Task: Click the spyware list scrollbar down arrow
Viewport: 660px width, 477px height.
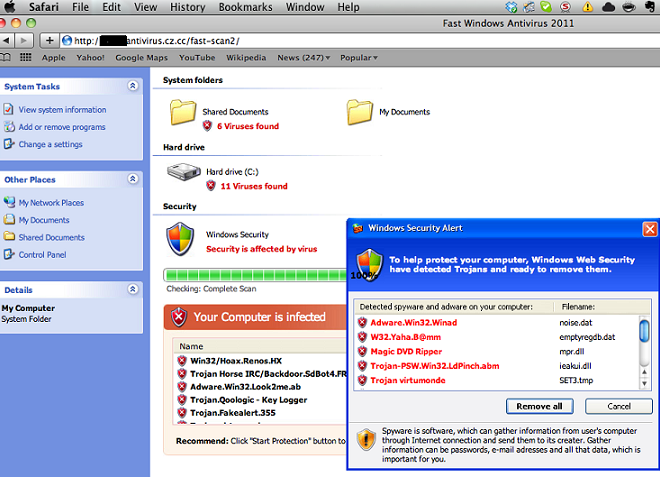Action: [644, 384]
